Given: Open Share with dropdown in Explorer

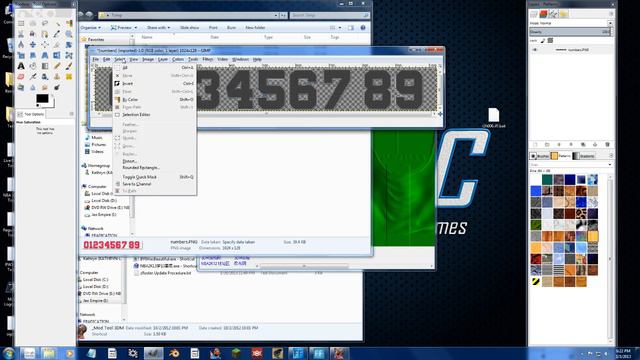Looking at the screenshot, I should click(x=158, y=27).
